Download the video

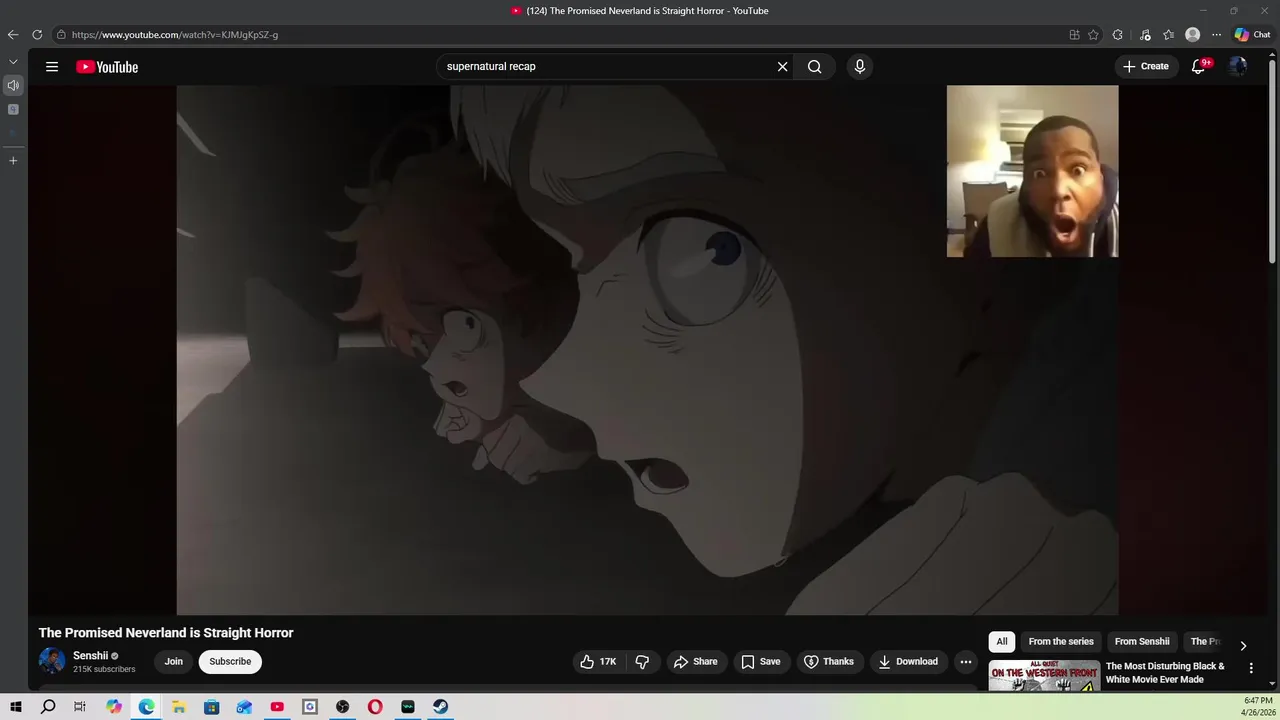908,662
